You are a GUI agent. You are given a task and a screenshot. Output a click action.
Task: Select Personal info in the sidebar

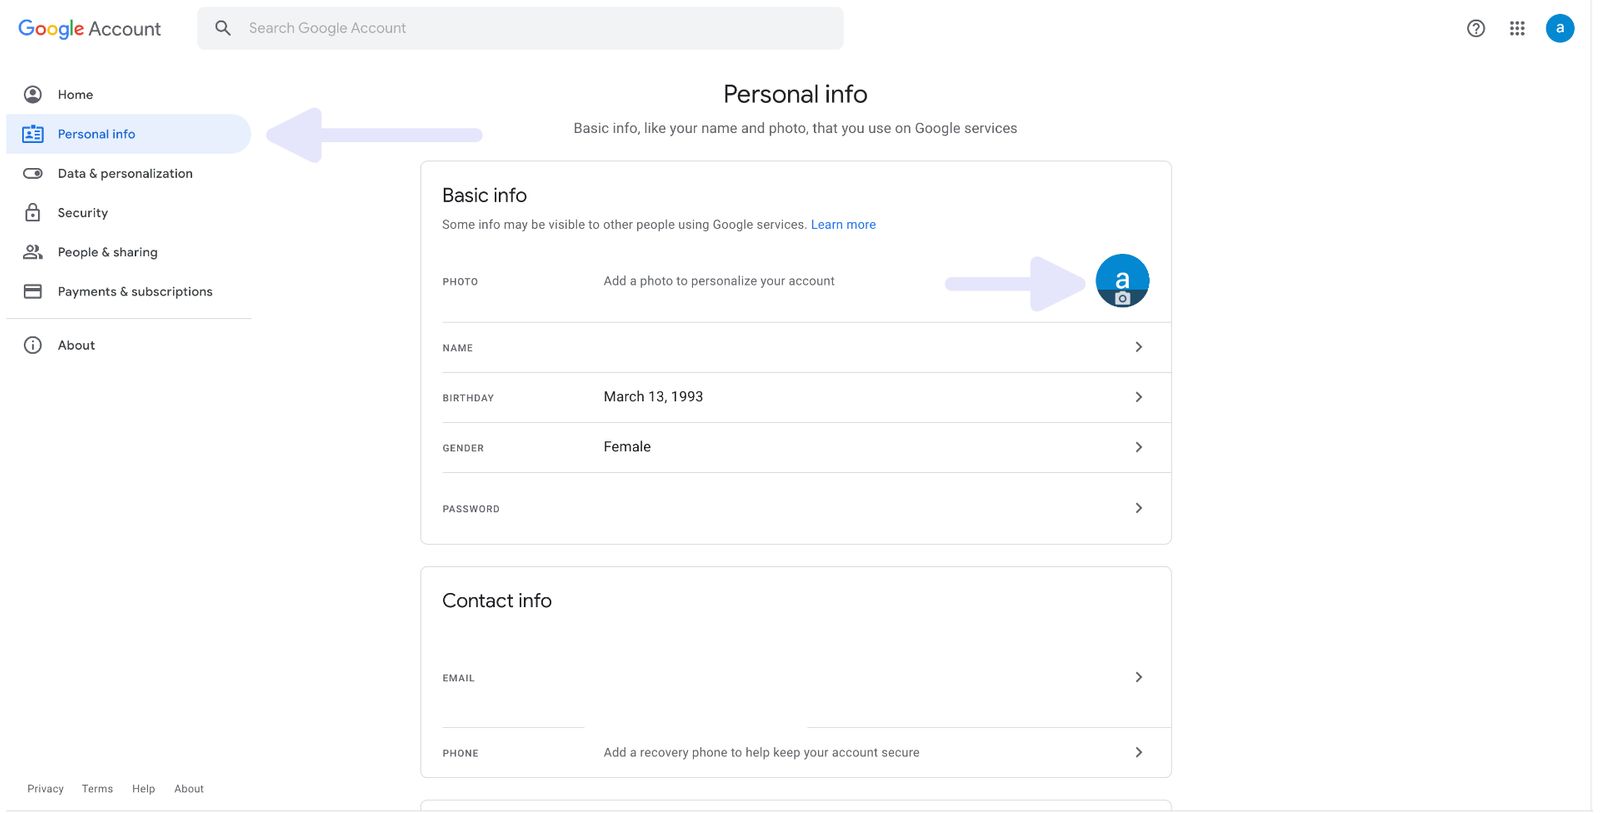96,134
